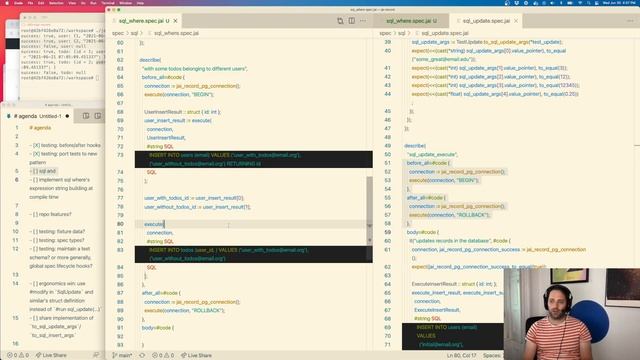Open the Terminal menu in menu bar

(x=108, y=3)
